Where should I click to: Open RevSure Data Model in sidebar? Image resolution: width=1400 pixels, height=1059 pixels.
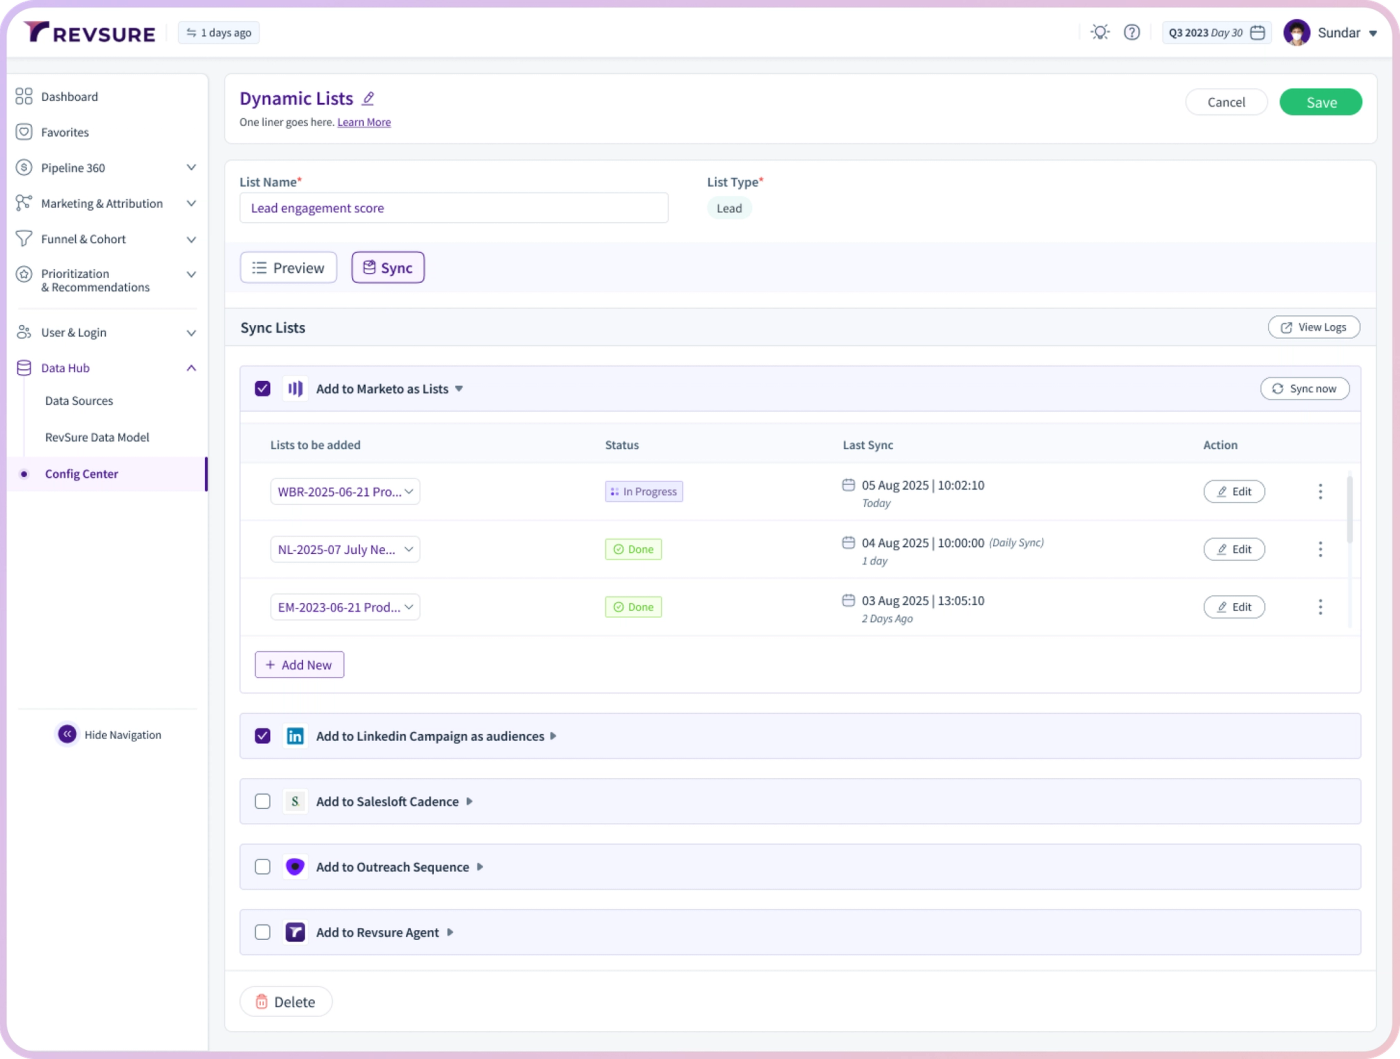click(x=97, y=437)
